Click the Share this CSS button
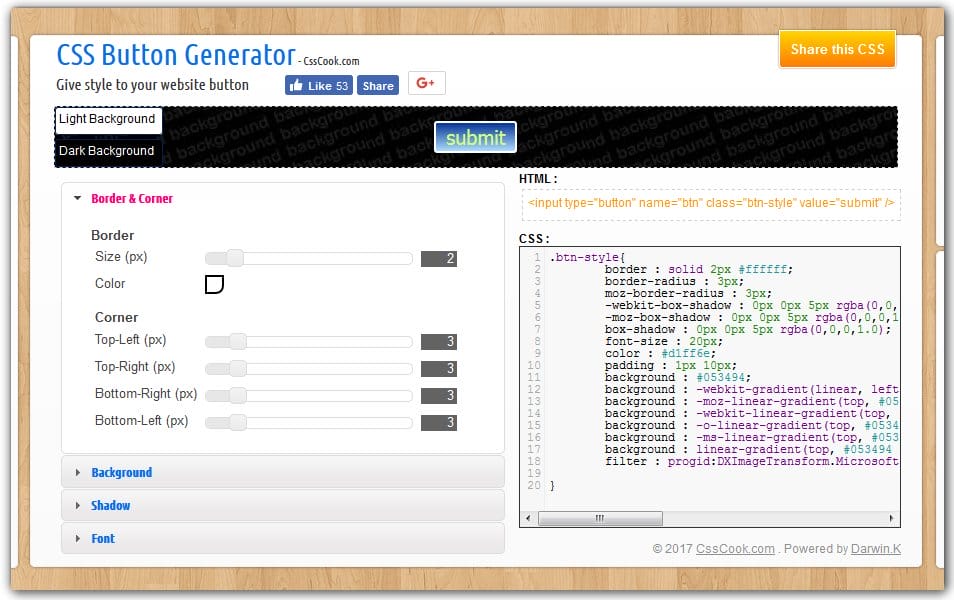Image resolution: width=954 pixels, height=600 pixels. click(837, 49)
